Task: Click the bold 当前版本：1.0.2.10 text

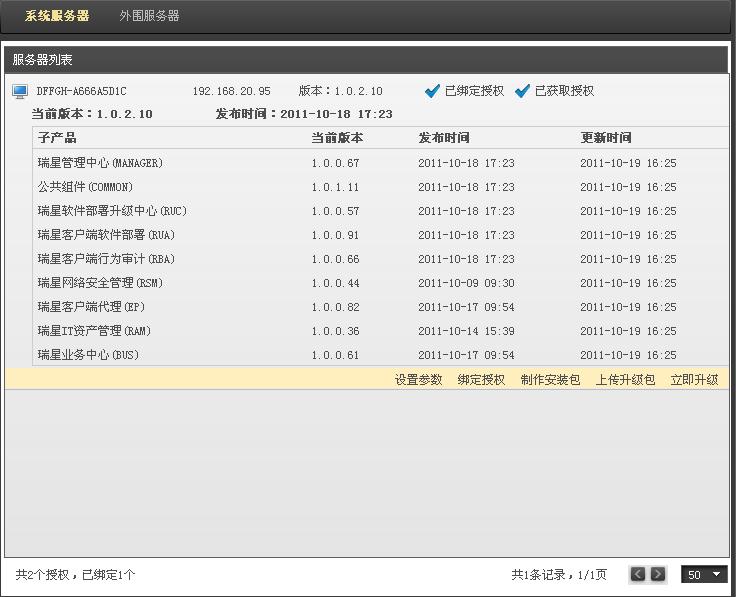Action: pyautogui.click(x=92, y=114)
